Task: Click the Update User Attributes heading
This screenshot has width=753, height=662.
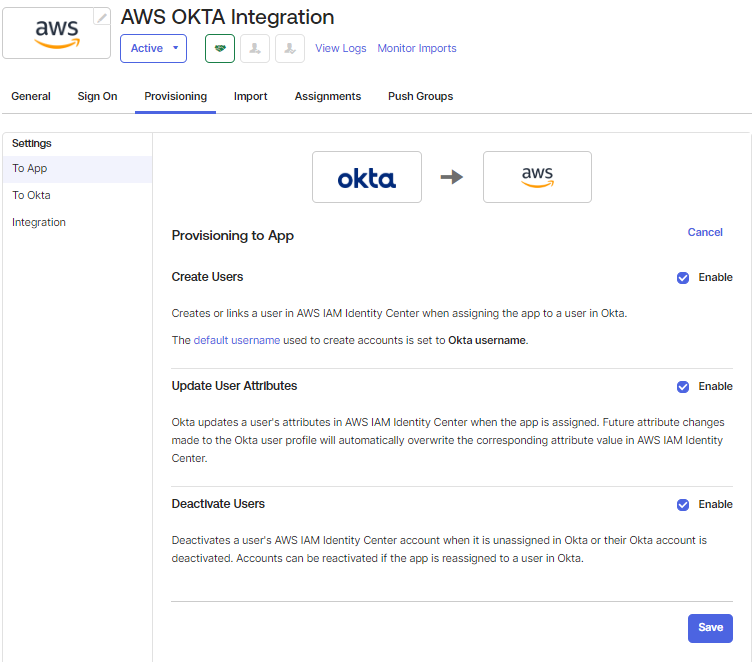Action: point(234,386)
